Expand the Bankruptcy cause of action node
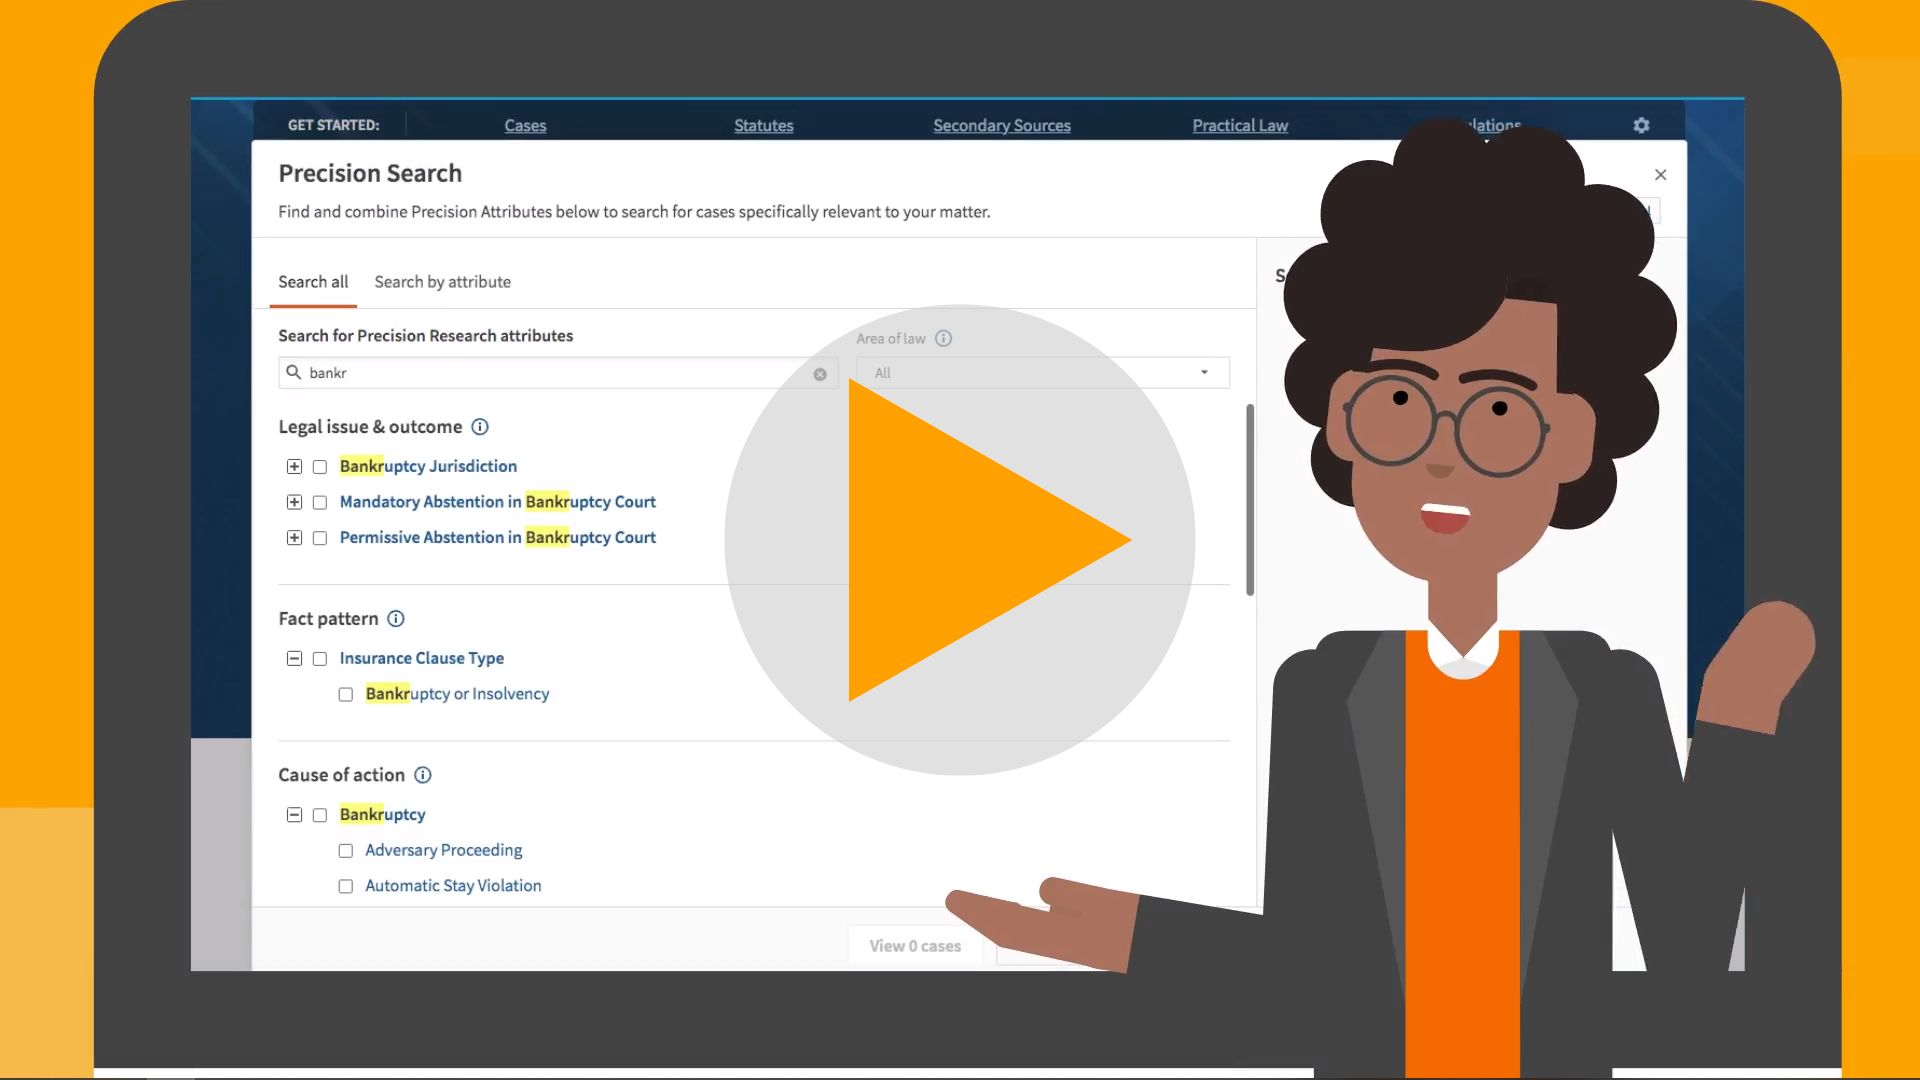 tap(293, 814)
